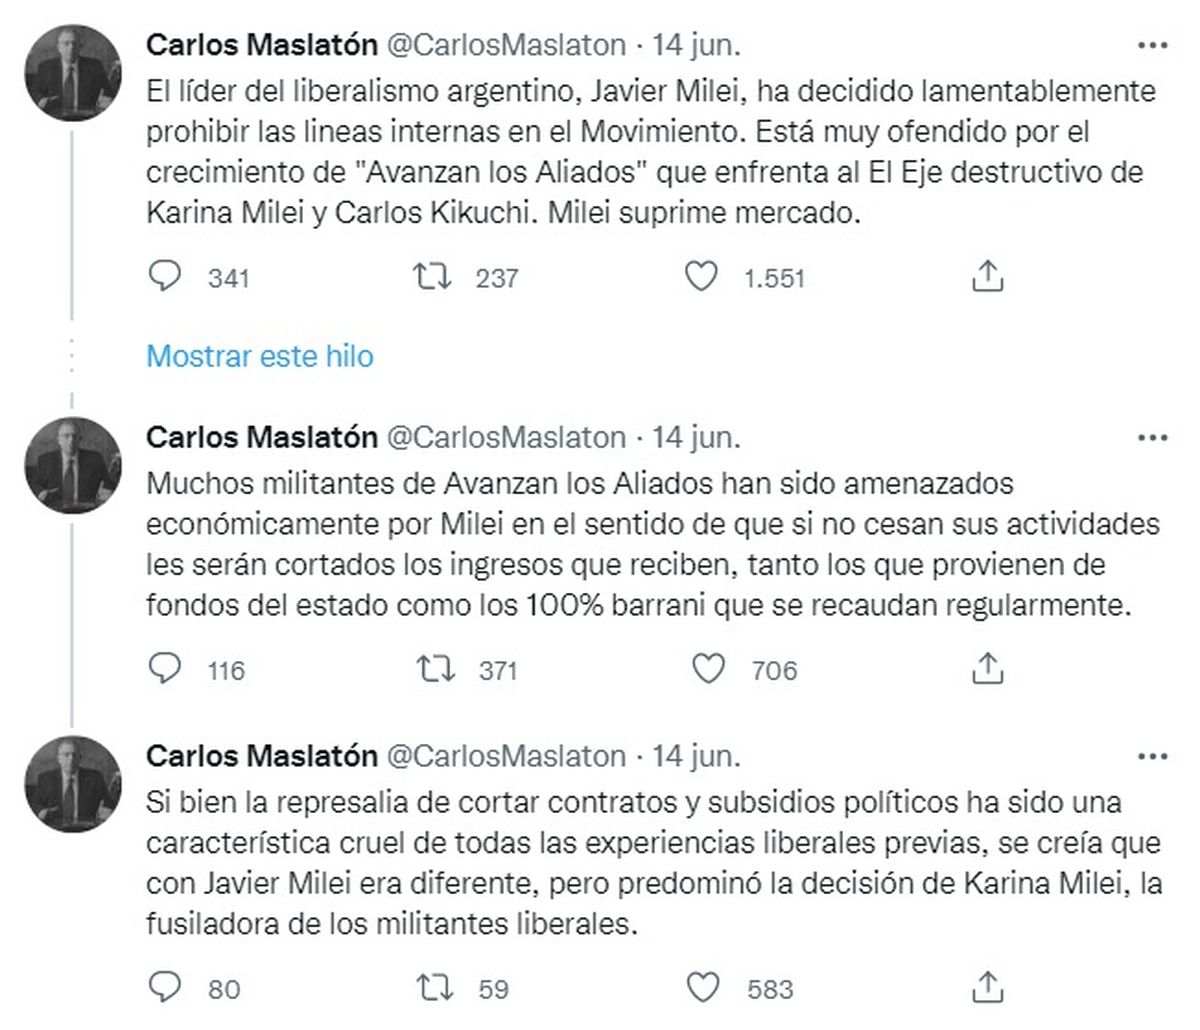
Task: Open the '14 jun.' timestamp of the second tweet
Action: coord(697,437)
